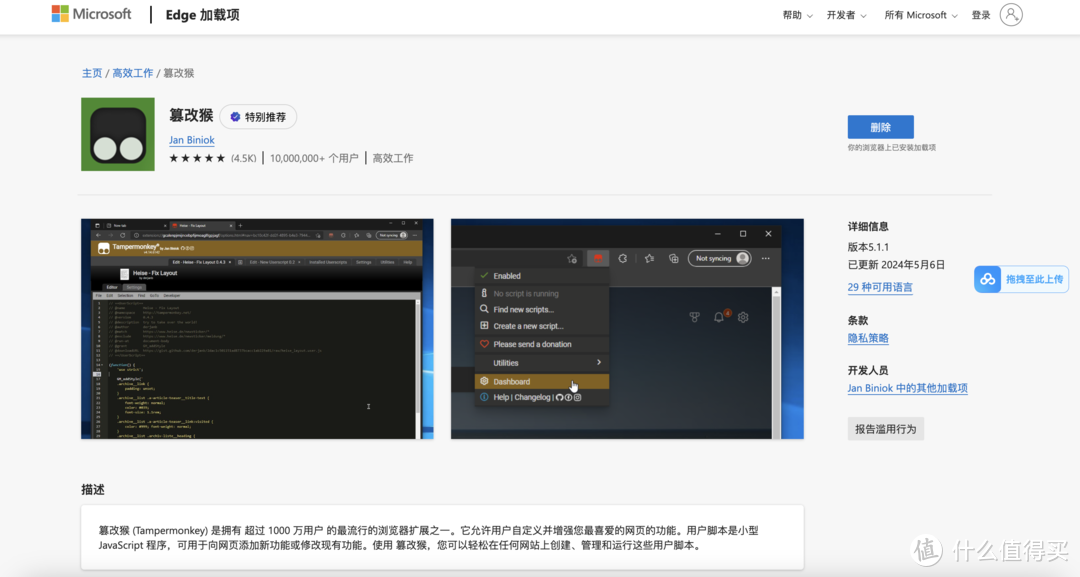This screenshot has width=1080, height=577.
Task: Click the 特别推荐 featured badge
Action: pyautogui.click(x=258, y=117)
